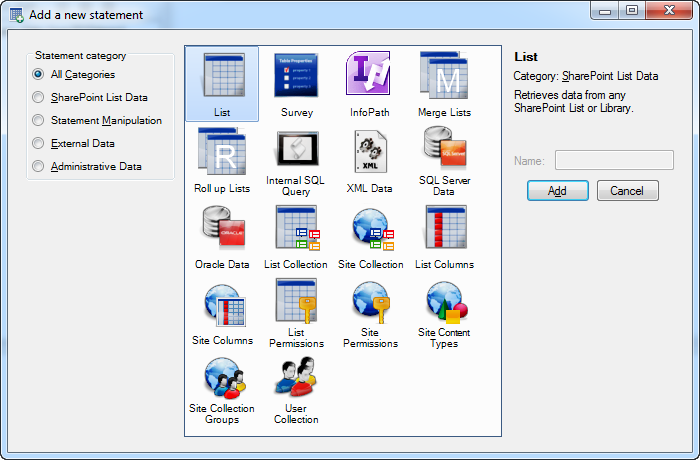Switch to External Data category
700x460 pixels.
[x=38, y=143]
